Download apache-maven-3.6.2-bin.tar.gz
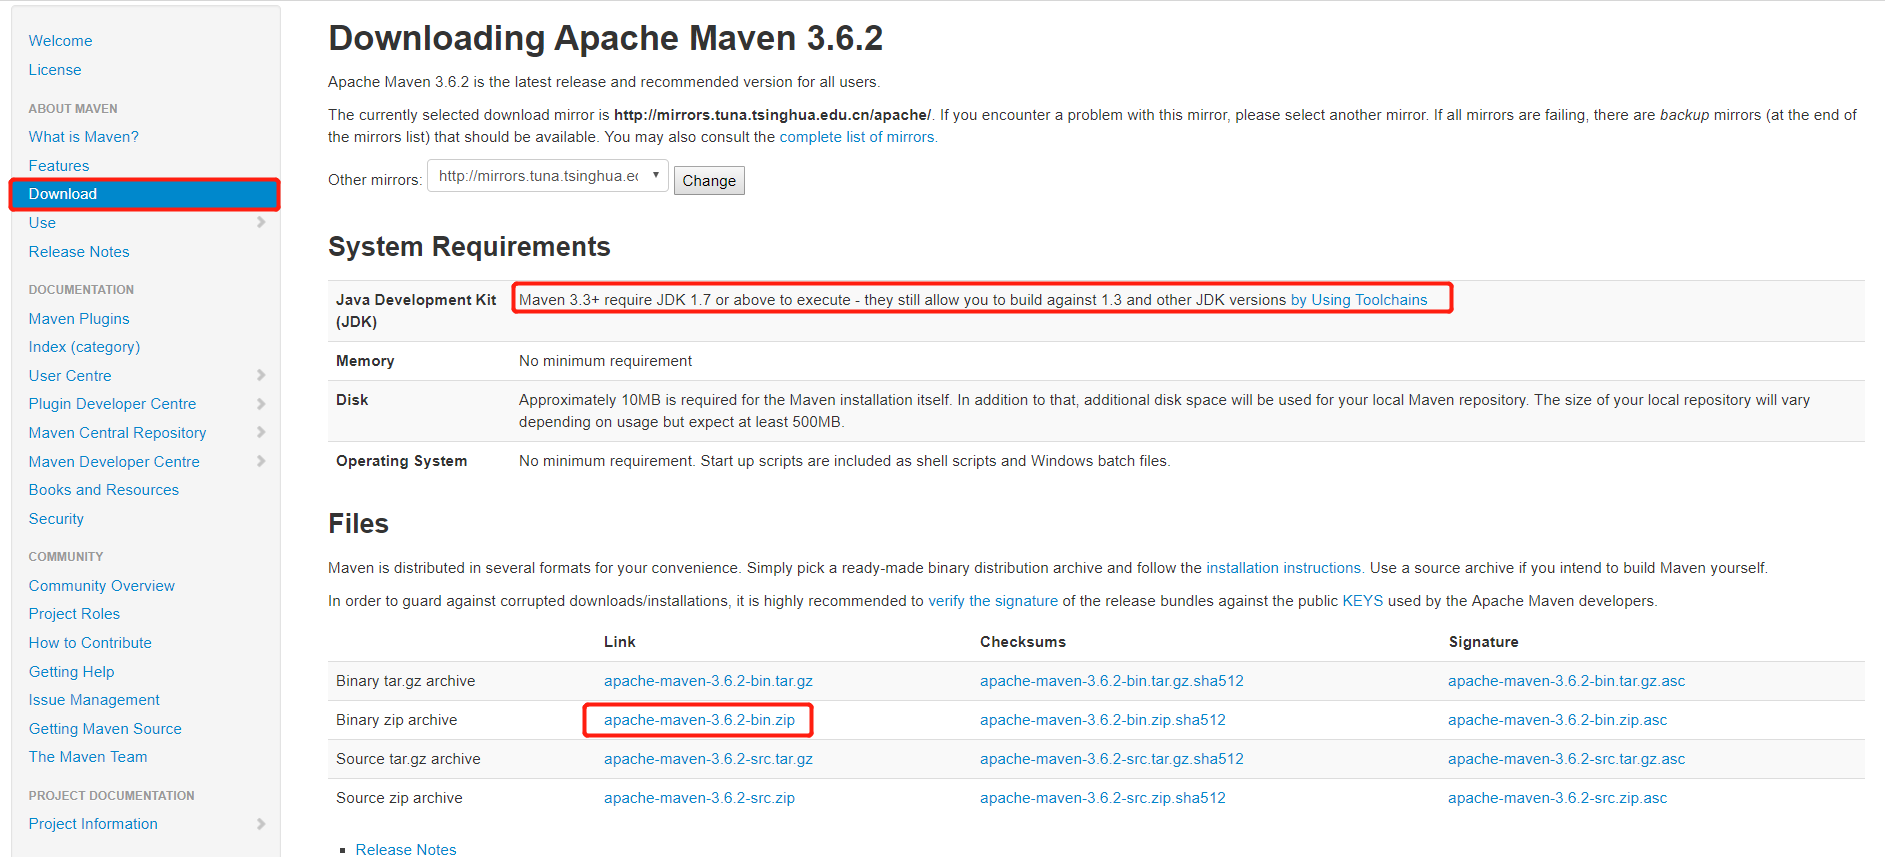1885x857 pixels. [x=708, y=681]
